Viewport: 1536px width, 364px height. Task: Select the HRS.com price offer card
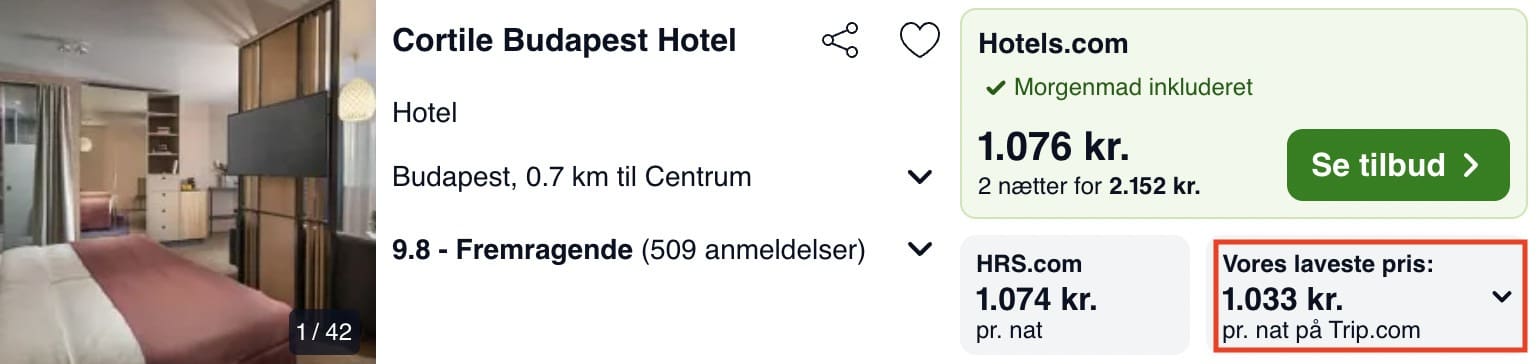(1075, 296)
